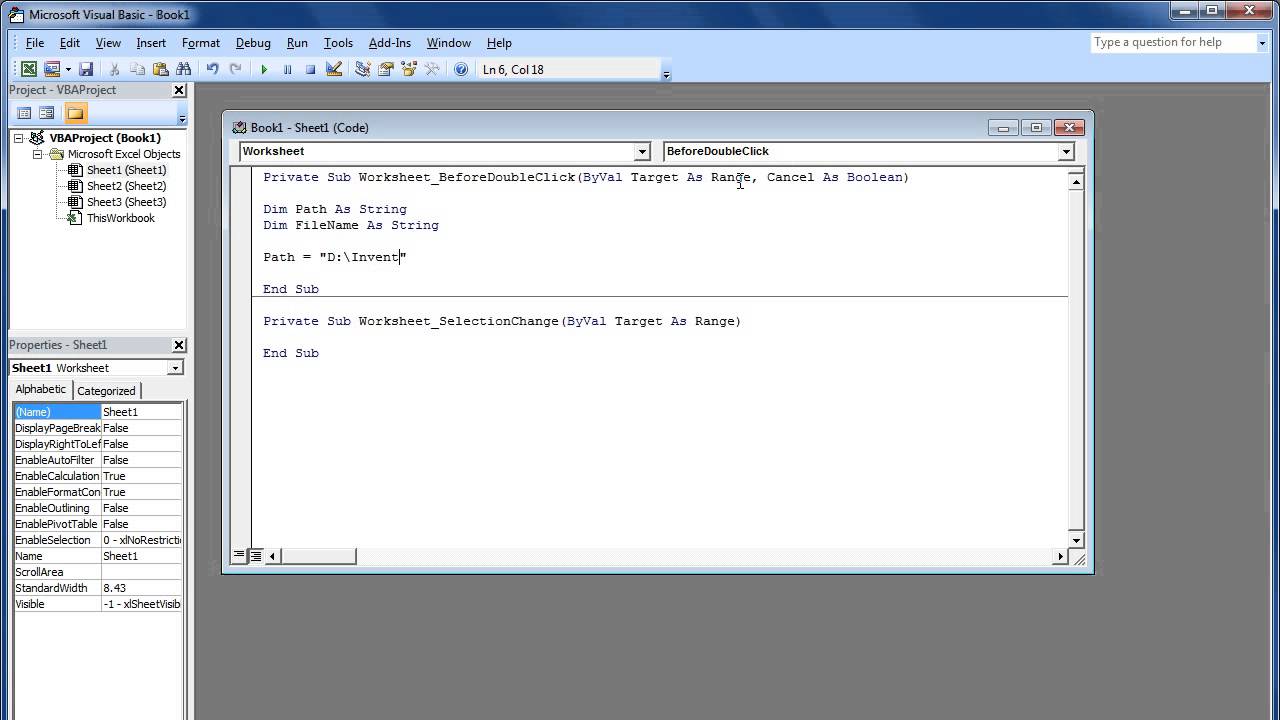Open the BeforeDoubleClick procedure dropdown
This screenshot has width=1280, height=720.
tap(1066, 152)
